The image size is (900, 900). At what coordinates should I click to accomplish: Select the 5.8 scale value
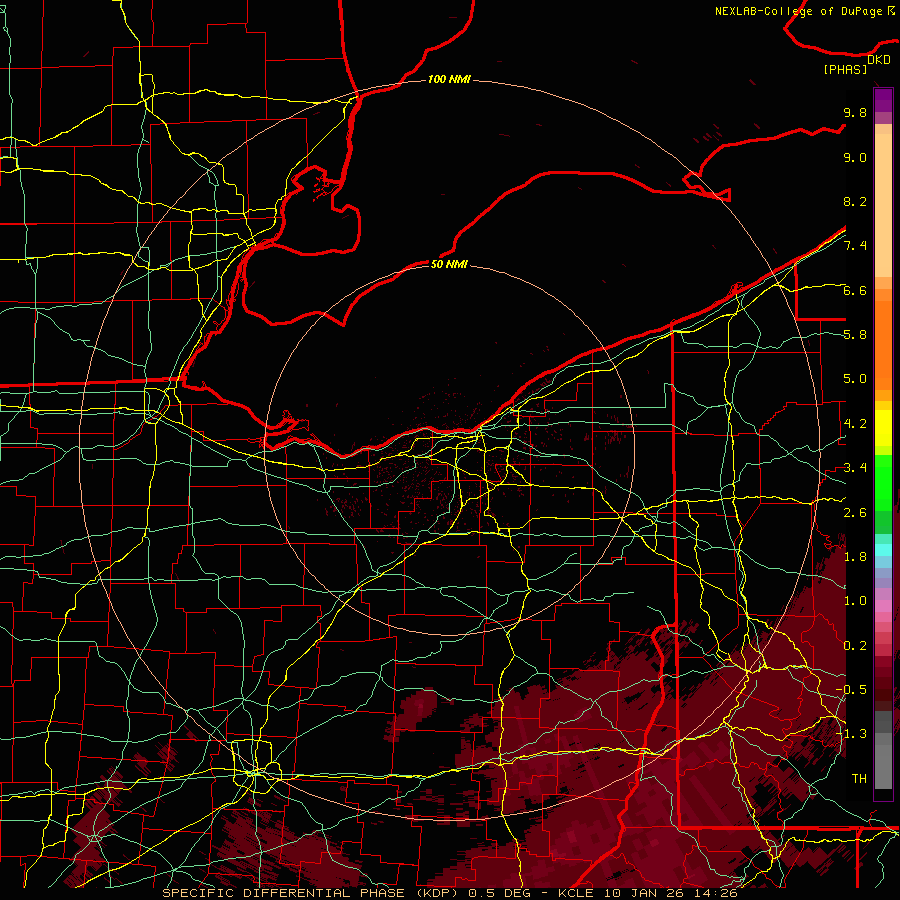pyautogui.click(x=855, y=335)
